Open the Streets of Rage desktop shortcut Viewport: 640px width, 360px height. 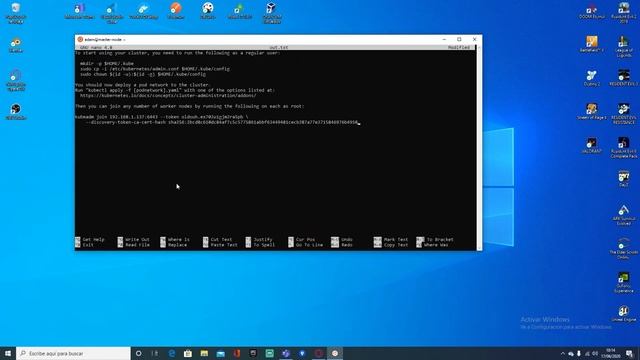point(591,111)
